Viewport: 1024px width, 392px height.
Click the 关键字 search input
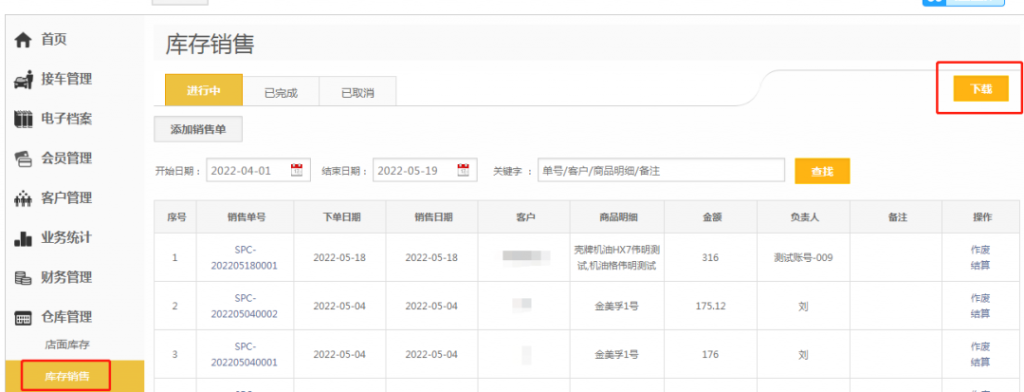661,171
